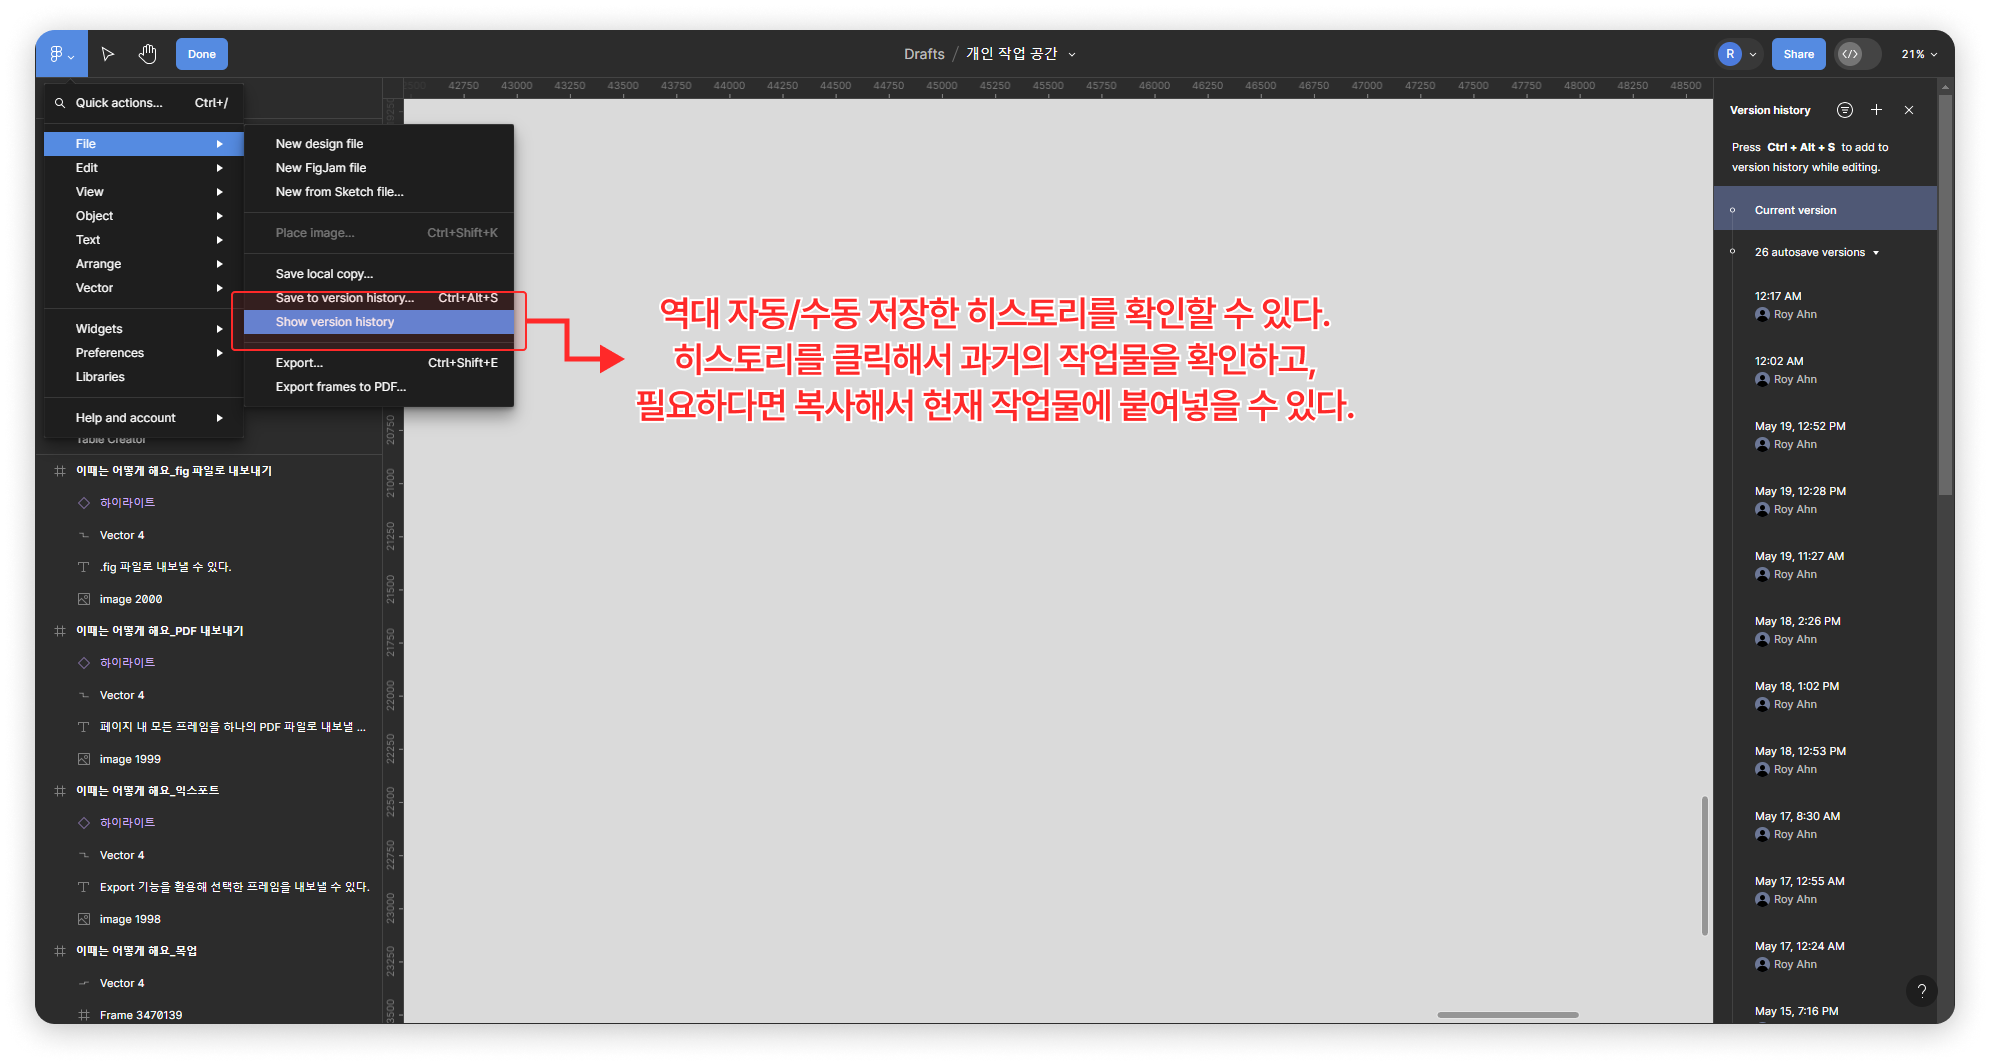
Task: Click the canvas horizontal scrollbar thumb
Action: pos(1508,1015)
